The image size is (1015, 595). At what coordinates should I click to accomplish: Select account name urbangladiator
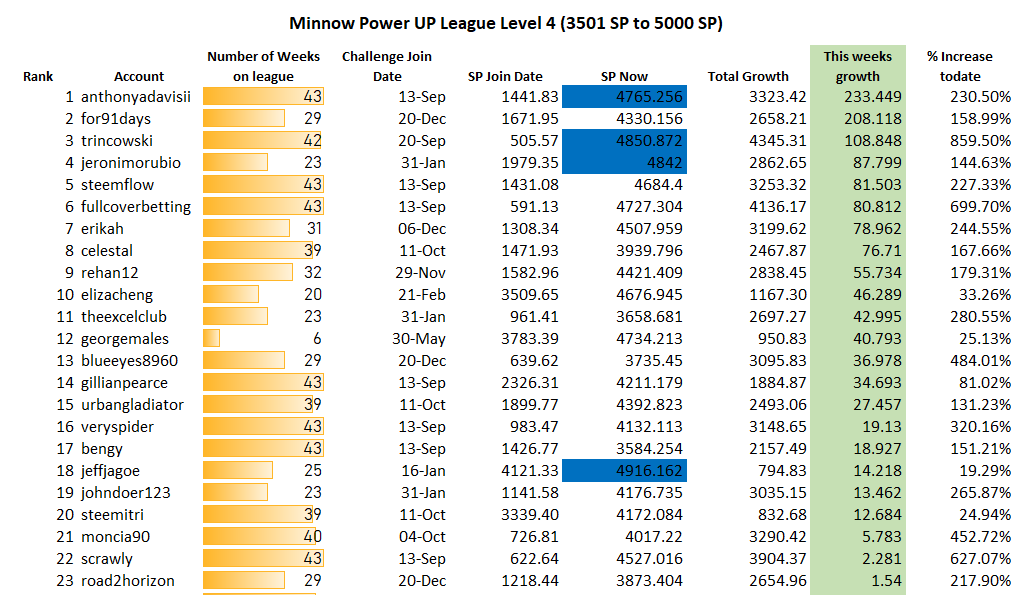tap(133, 405)
